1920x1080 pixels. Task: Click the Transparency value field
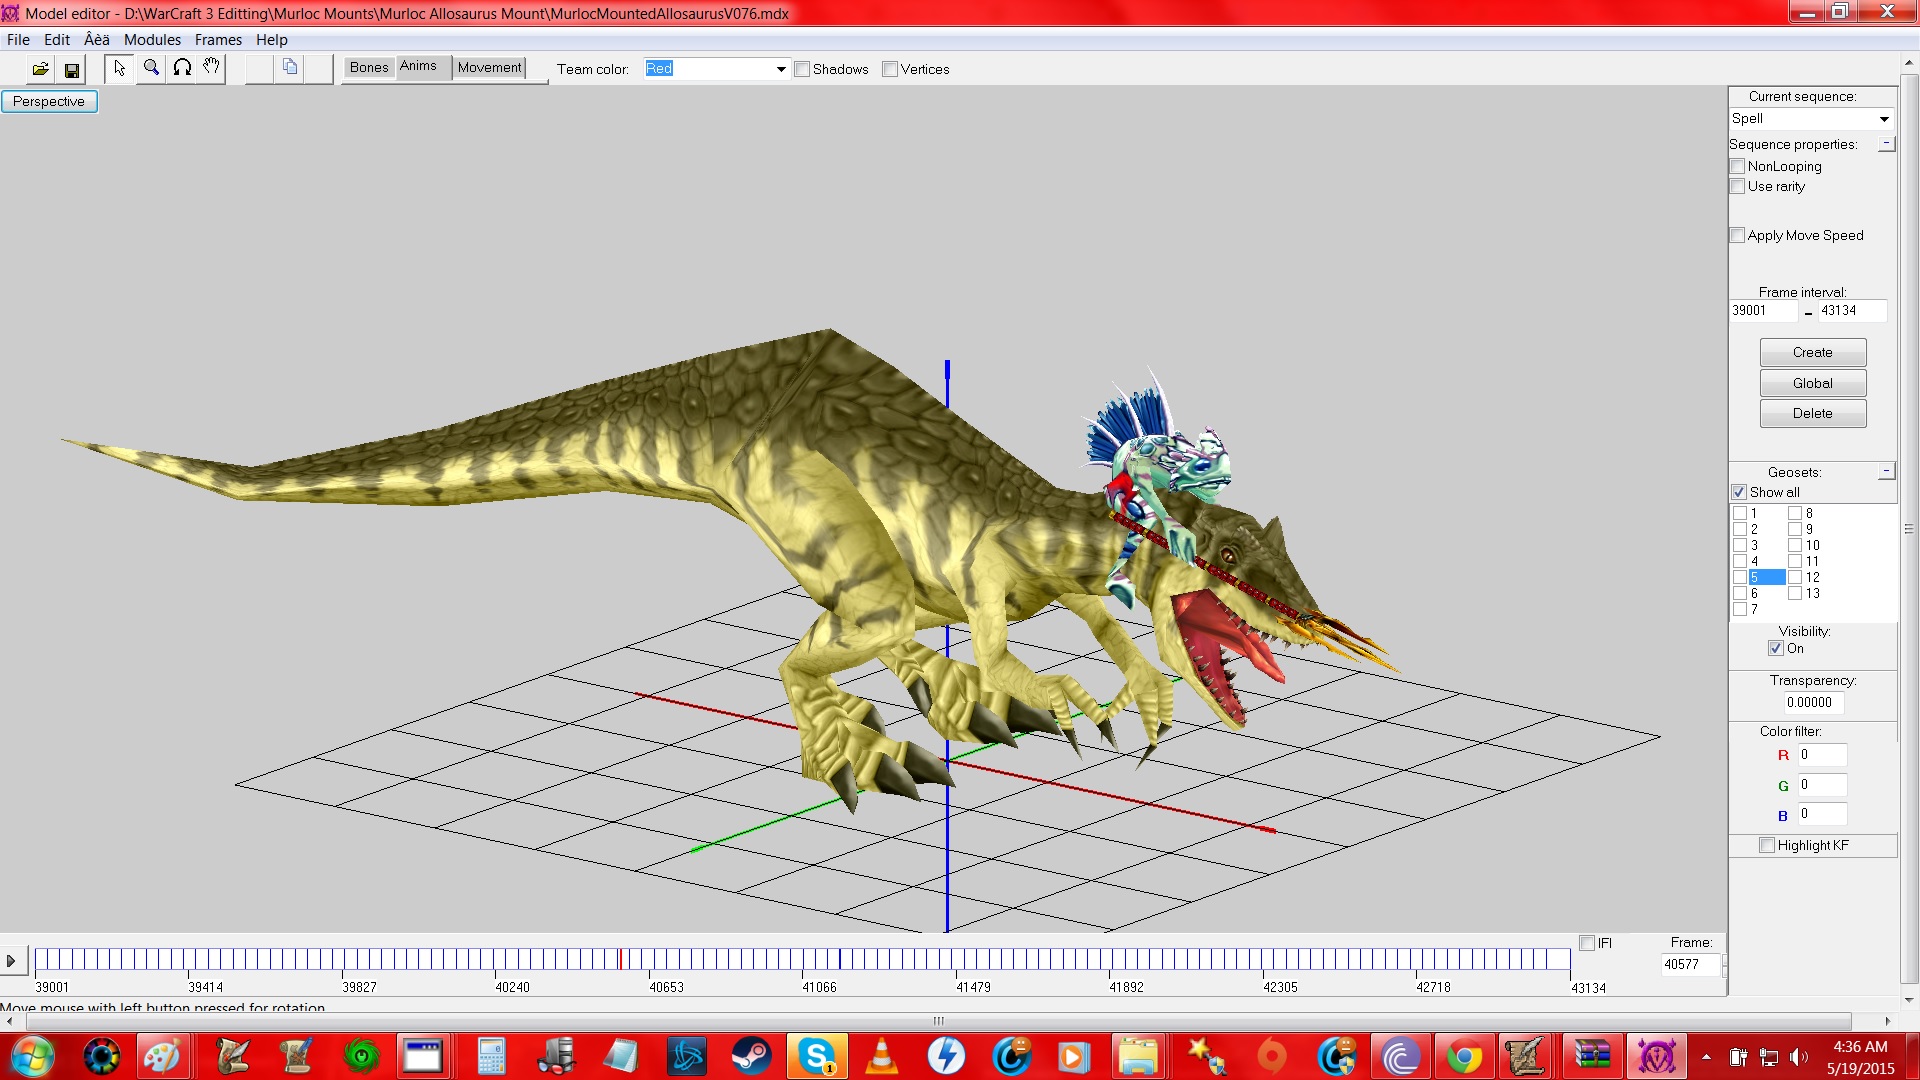(x=1815, y=702)
